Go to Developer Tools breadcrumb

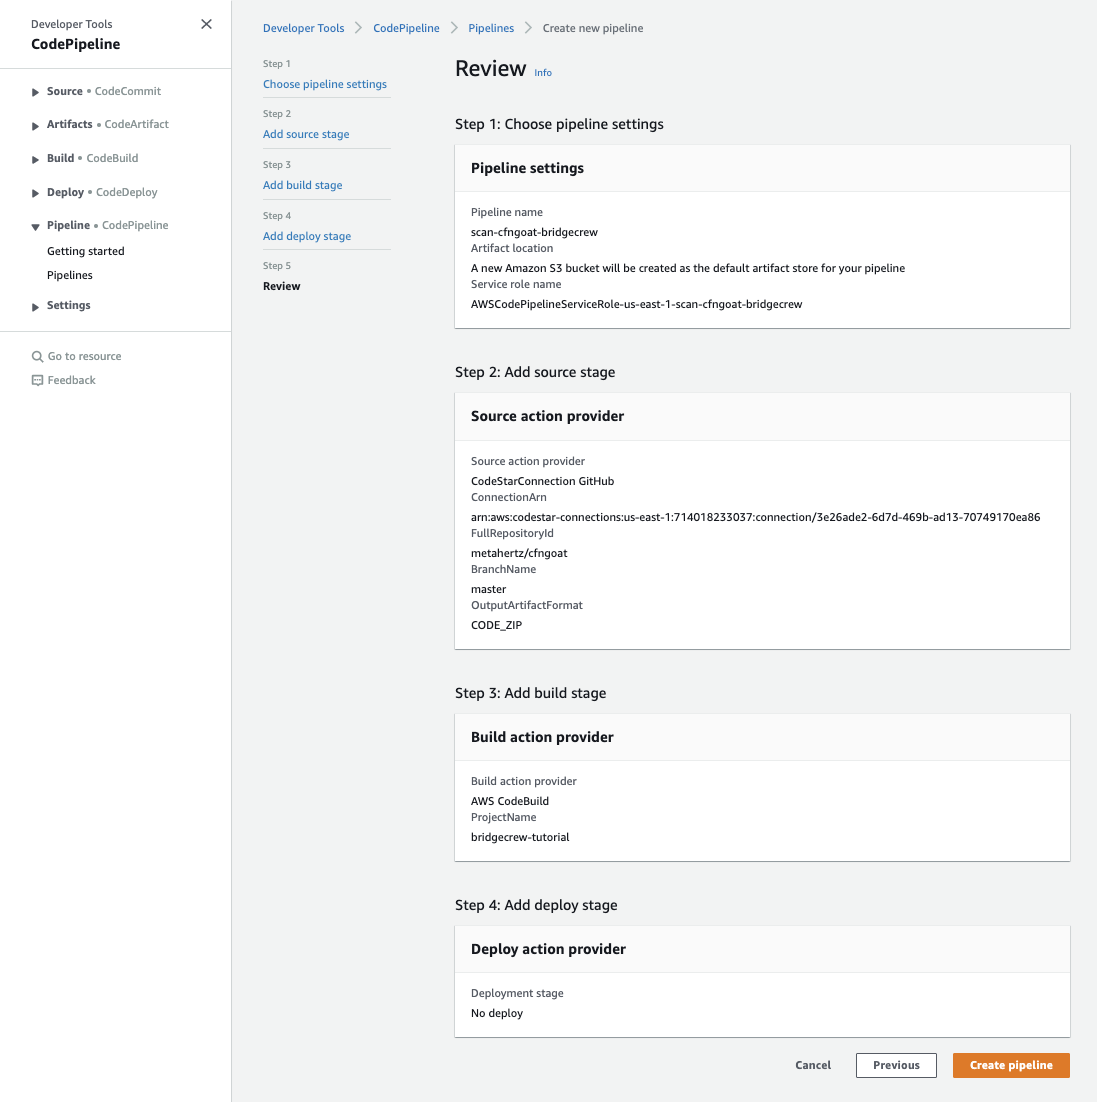pos(304,28)
